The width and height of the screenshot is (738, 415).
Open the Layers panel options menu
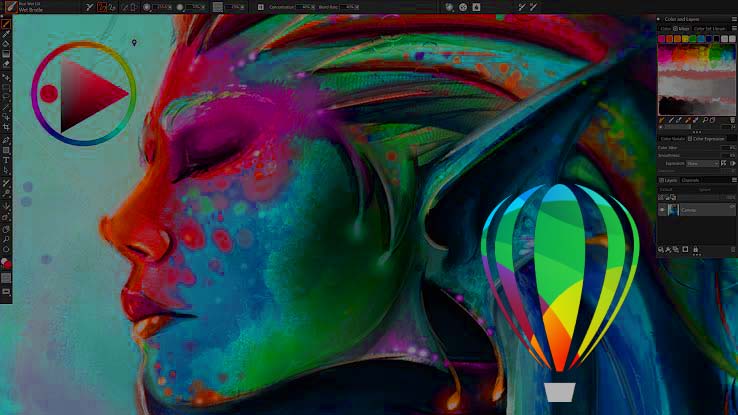(x=732, y=180)
